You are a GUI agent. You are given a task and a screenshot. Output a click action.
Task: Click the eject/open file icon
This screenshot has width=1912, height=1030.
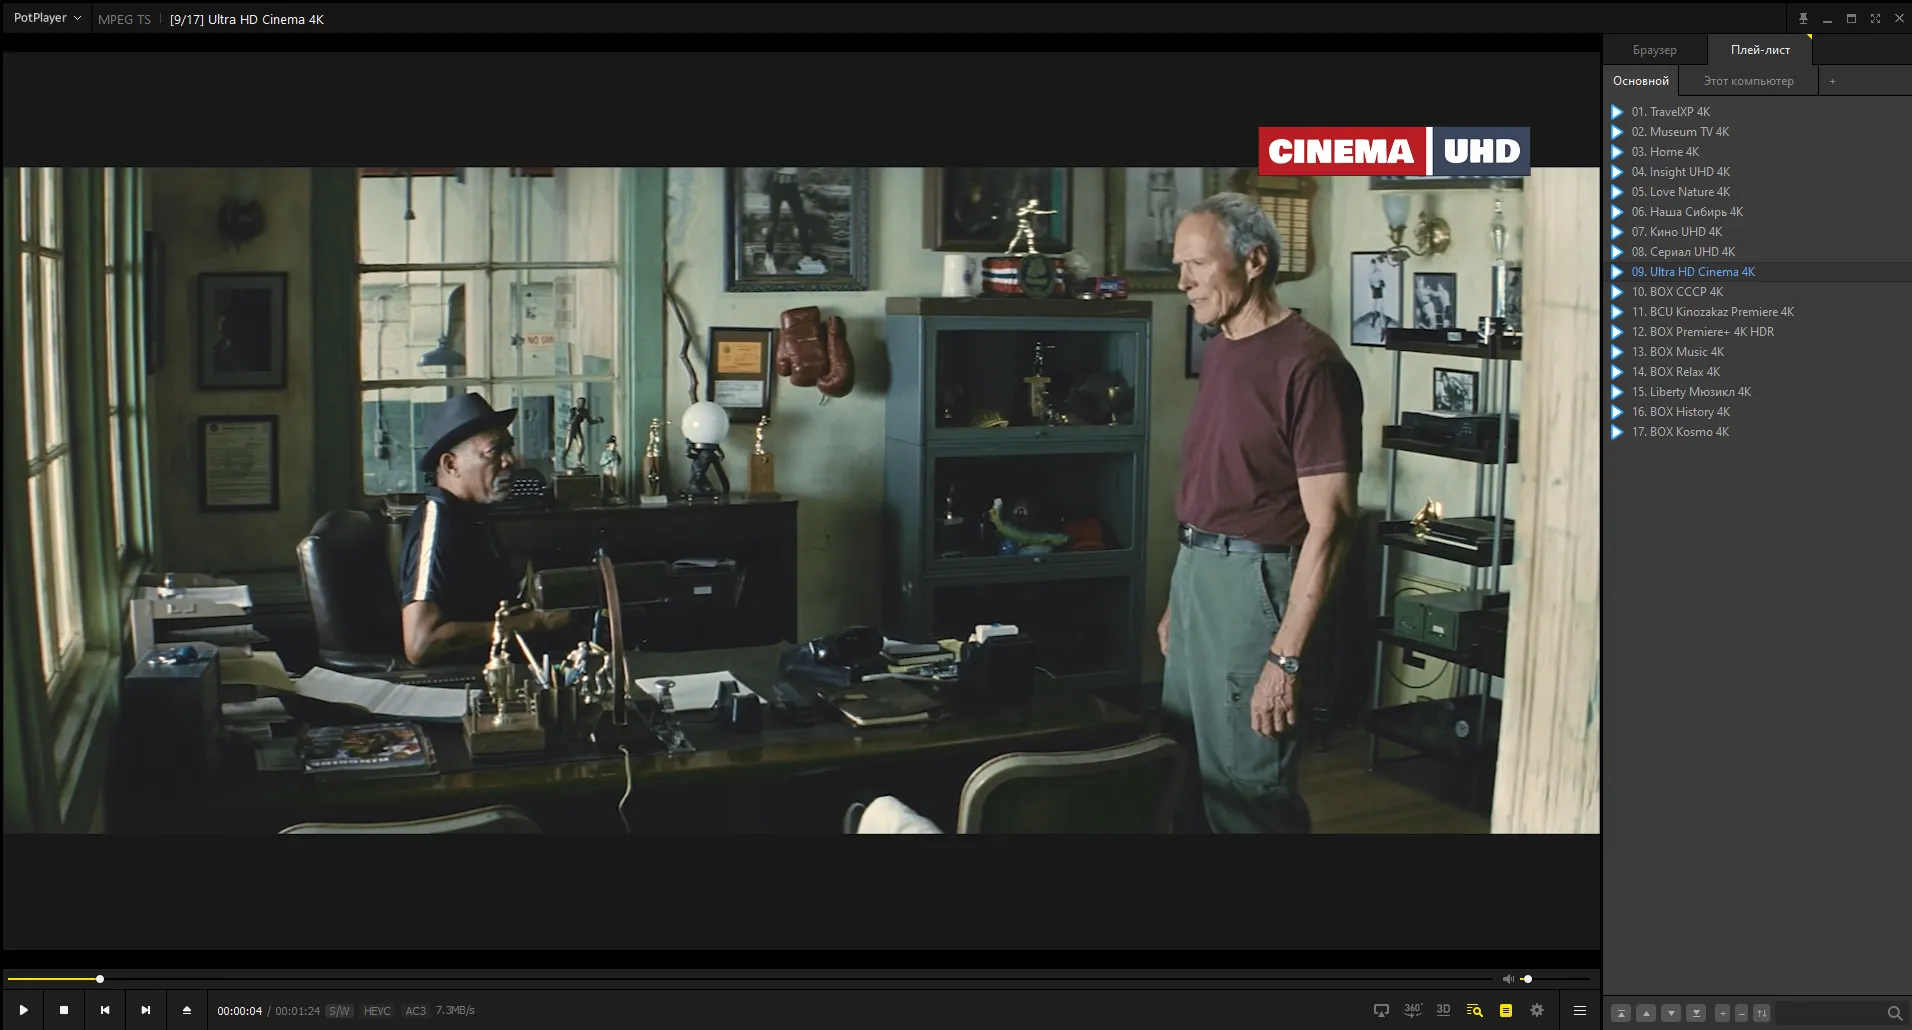186,1010
